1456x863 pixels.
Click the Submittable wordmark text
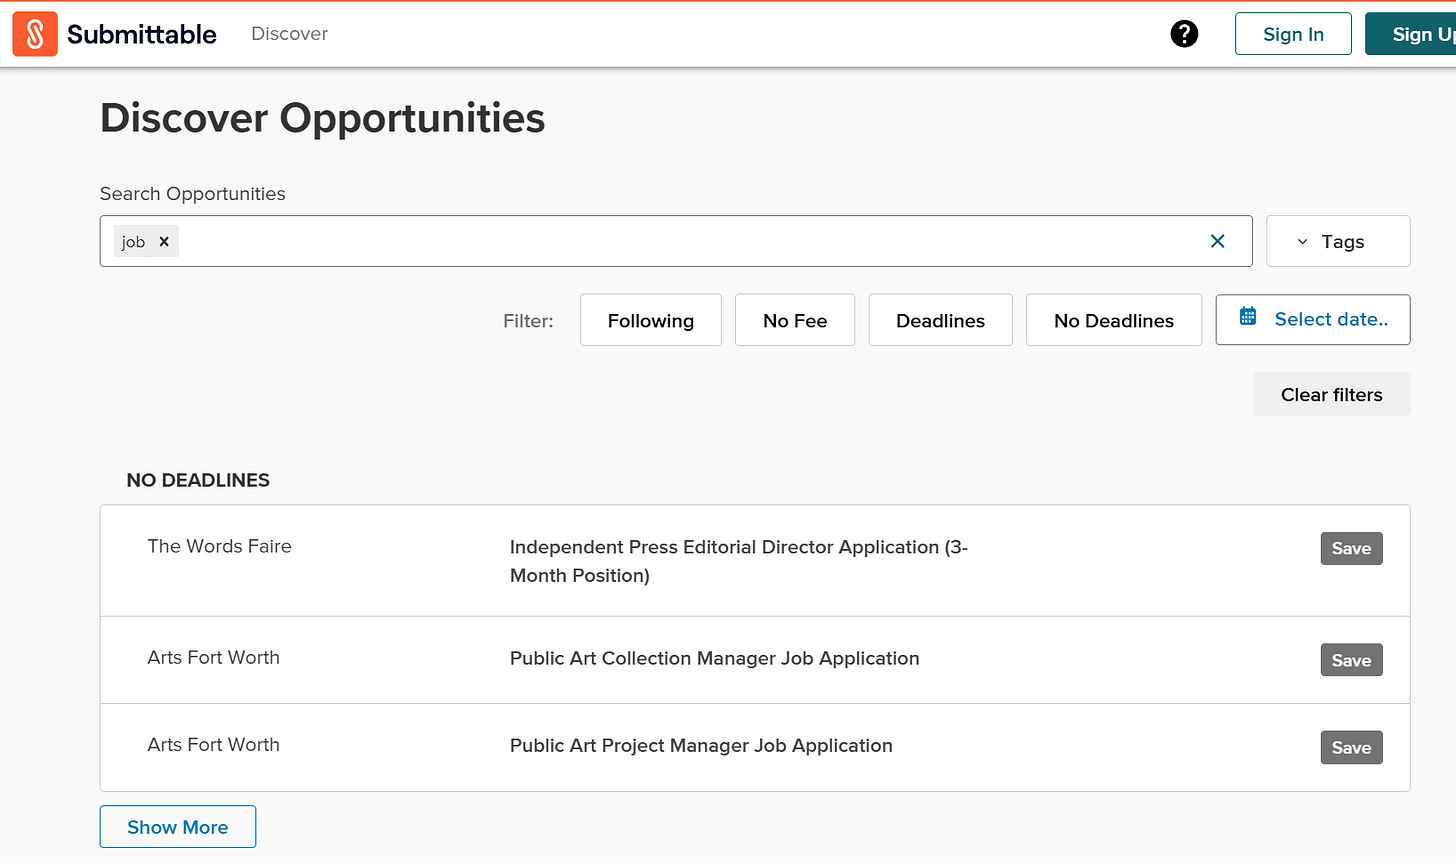click(x=141, y=34)
